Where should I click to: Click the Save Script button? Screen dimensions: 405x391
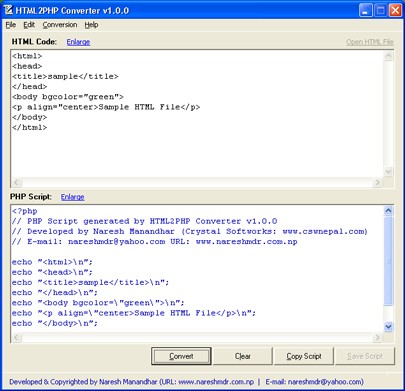point(365,356)
